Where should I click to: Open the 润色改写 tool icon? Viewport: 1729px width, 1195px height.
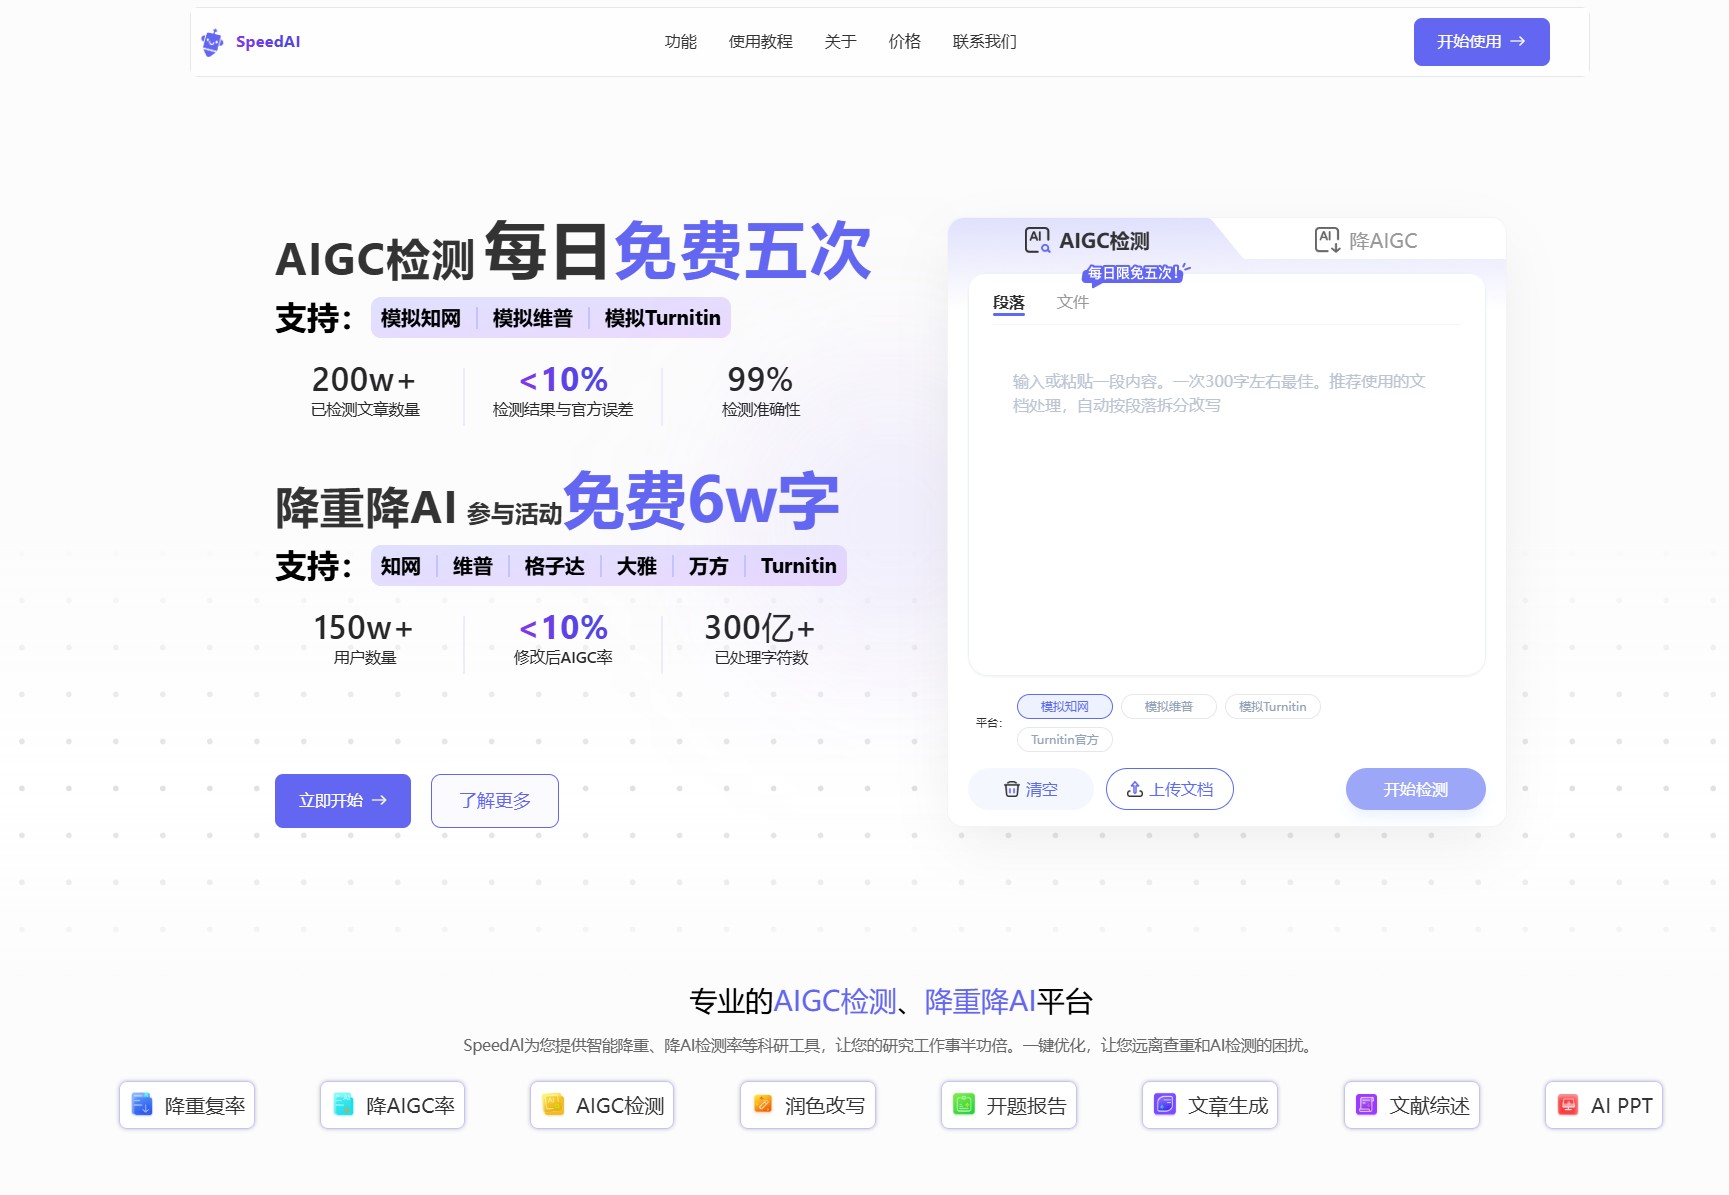click(x=763, y=1105)
